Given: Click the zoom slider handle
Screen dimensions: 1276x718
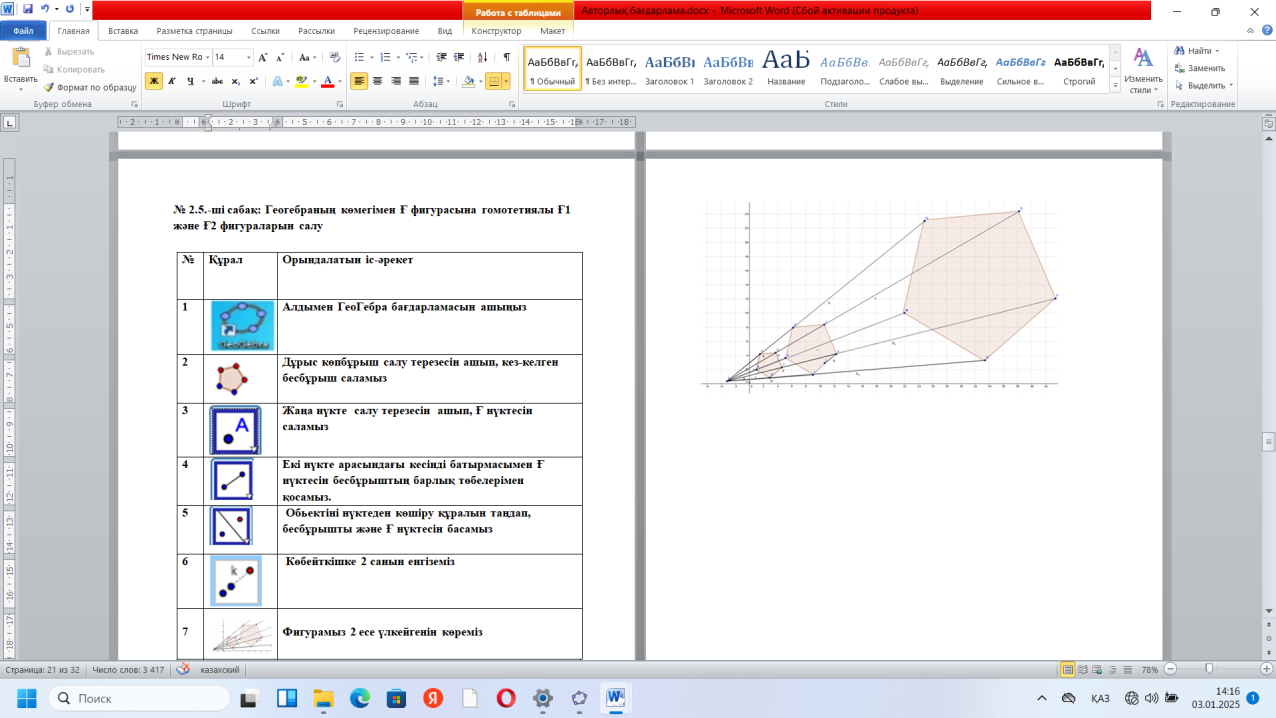Looking at the screenshot, I should click(x=1209, y=669).
